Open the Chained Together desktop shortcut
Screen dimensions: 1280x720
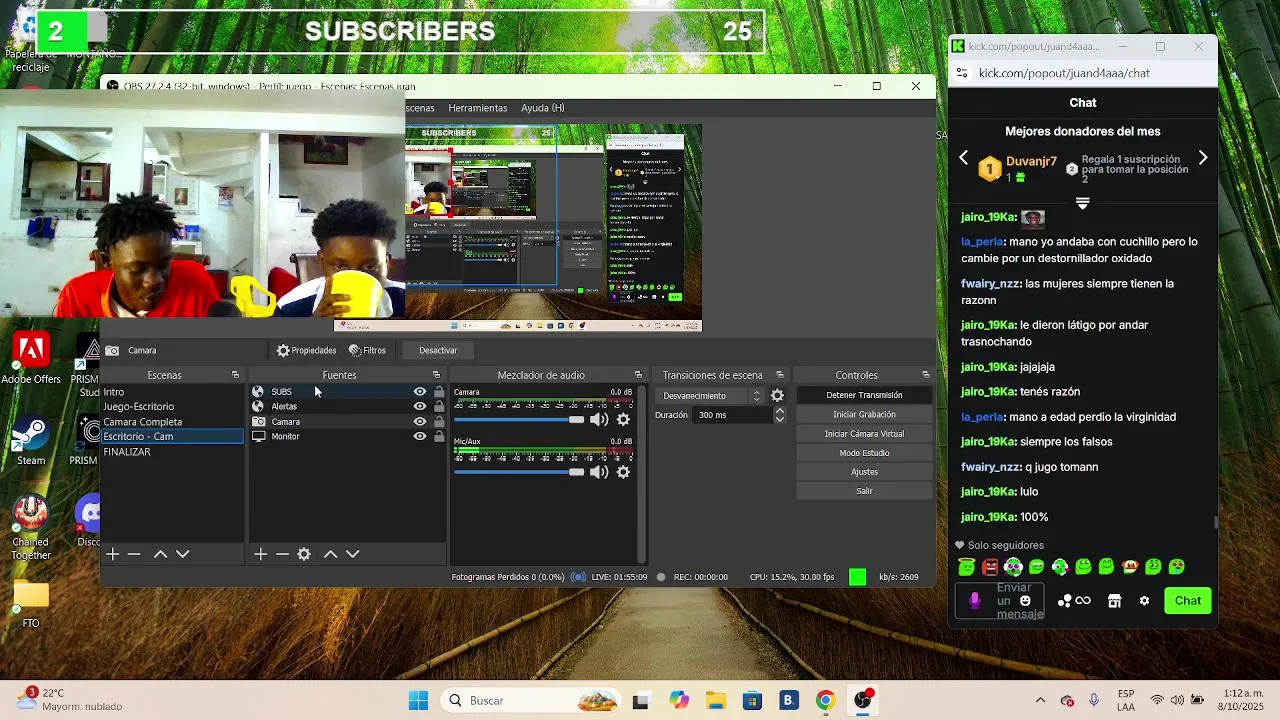pyautogui.click(x=31, y=527)
